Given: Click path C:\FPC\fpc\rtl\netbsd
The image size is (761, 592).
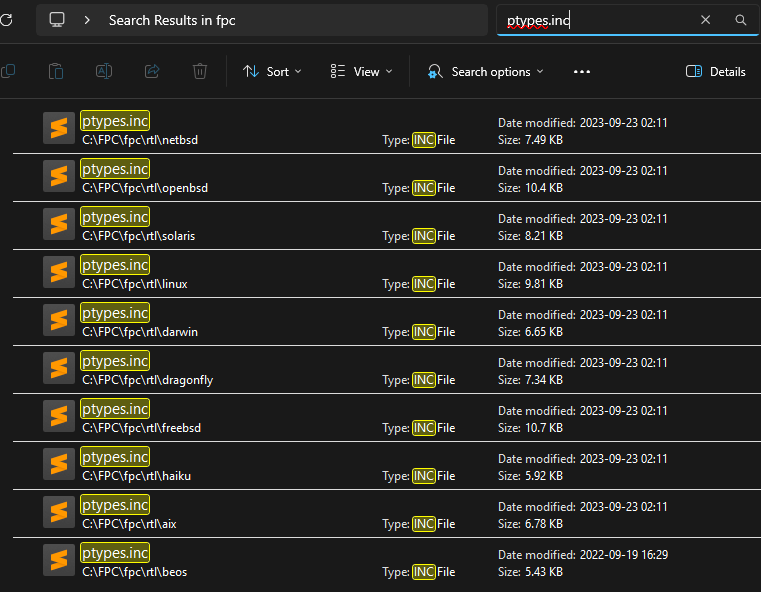Looking at the screenshot, I should (x=140, y=140).
